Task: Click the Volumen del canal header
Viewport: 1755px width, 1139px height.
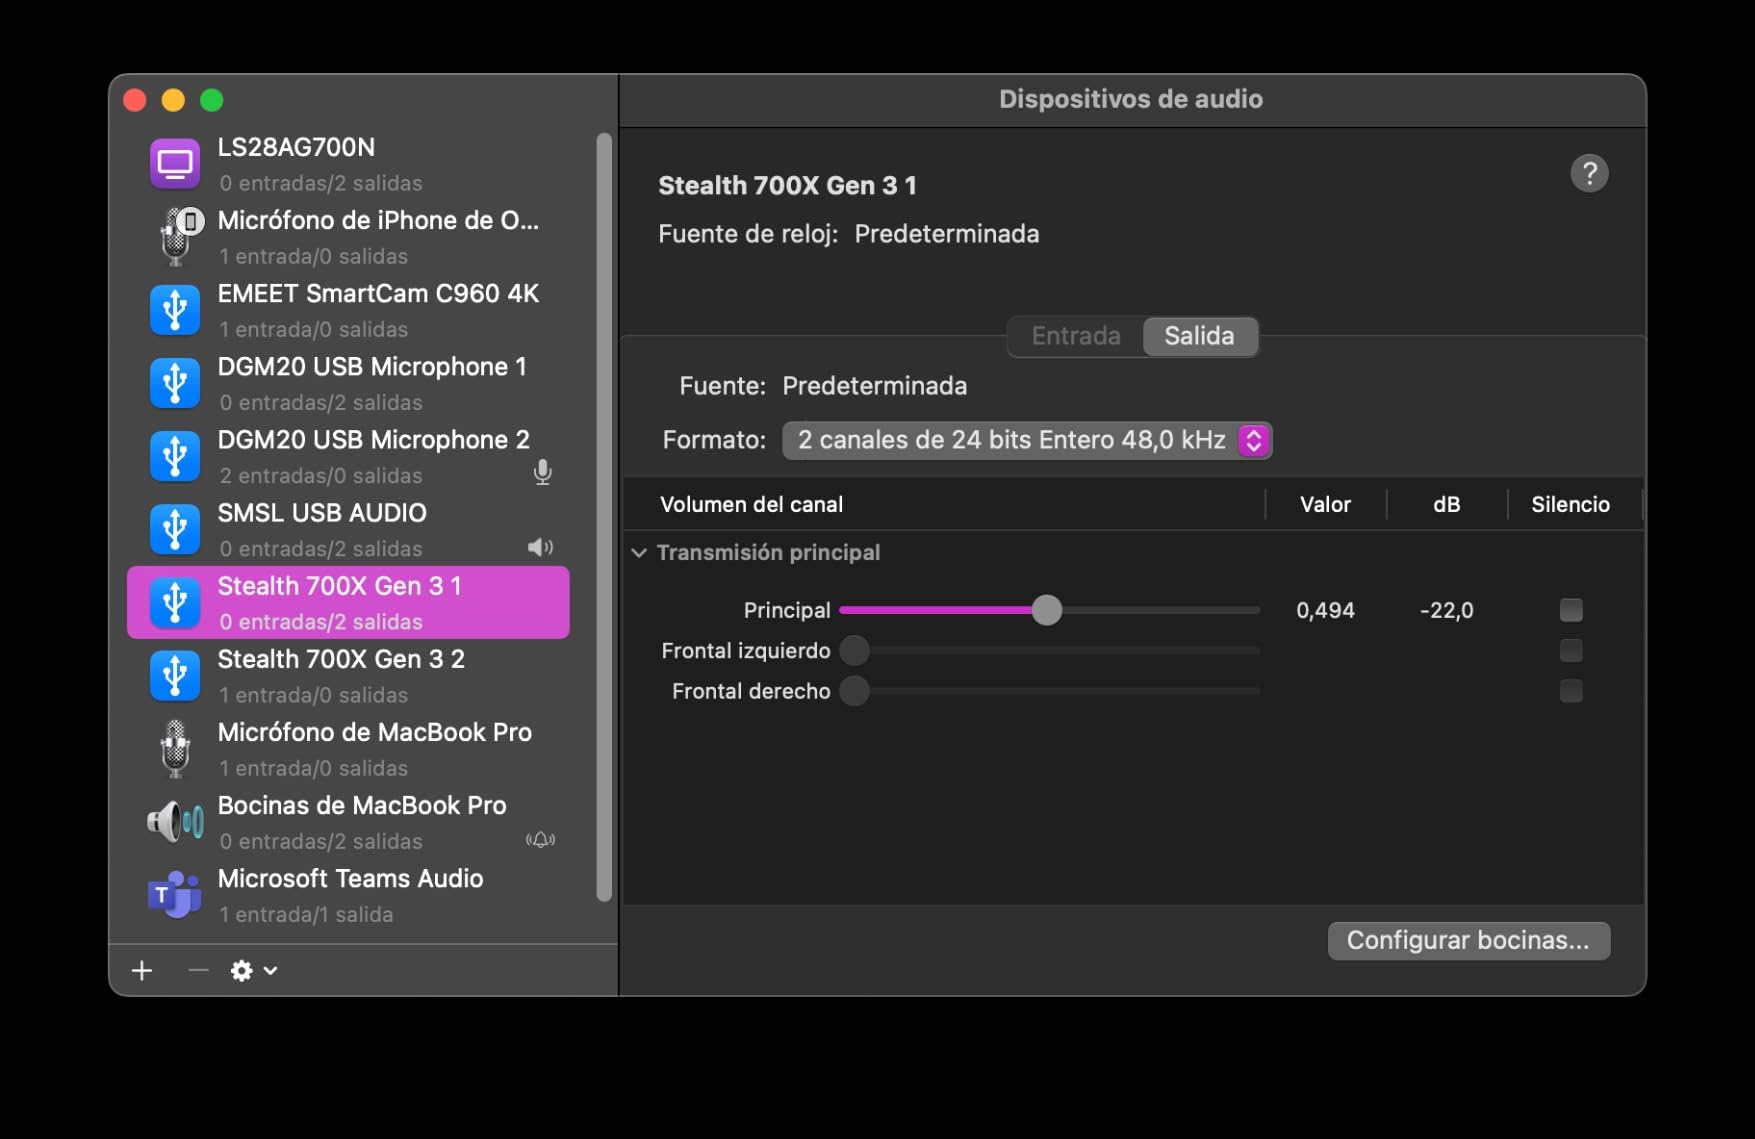Action: (x=751, y=505)
